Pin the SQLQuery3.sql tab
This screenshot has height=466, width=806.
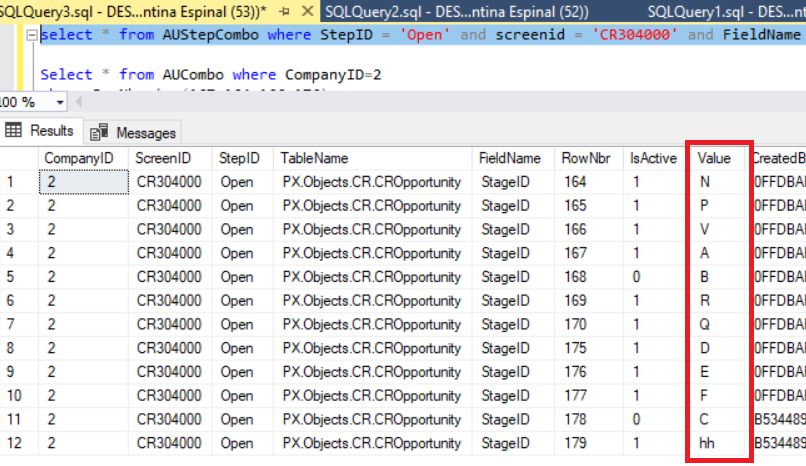[284, 11]
